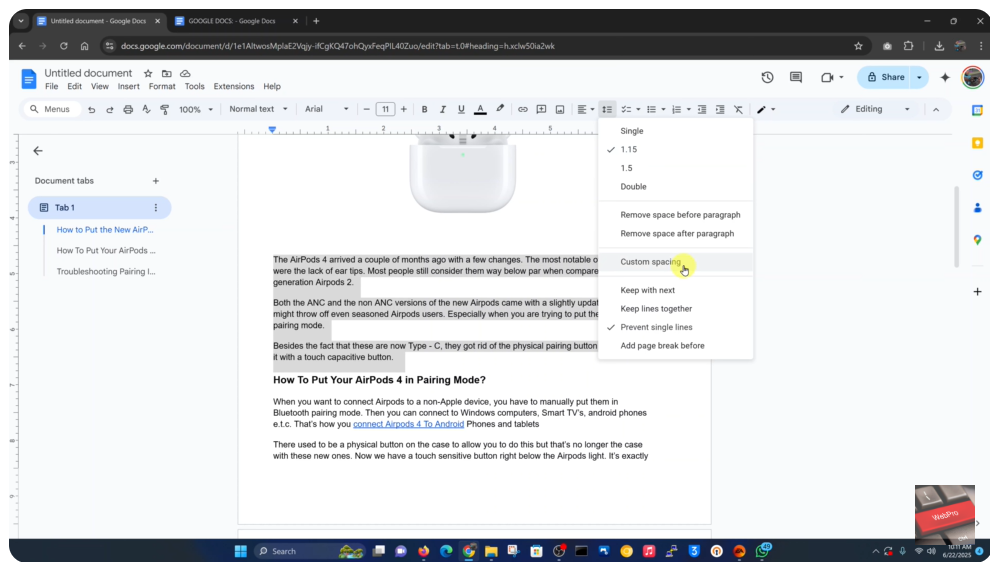The image size is (990, 562).
Task: Click the bulleted list icon
Action: pos(652,109)
